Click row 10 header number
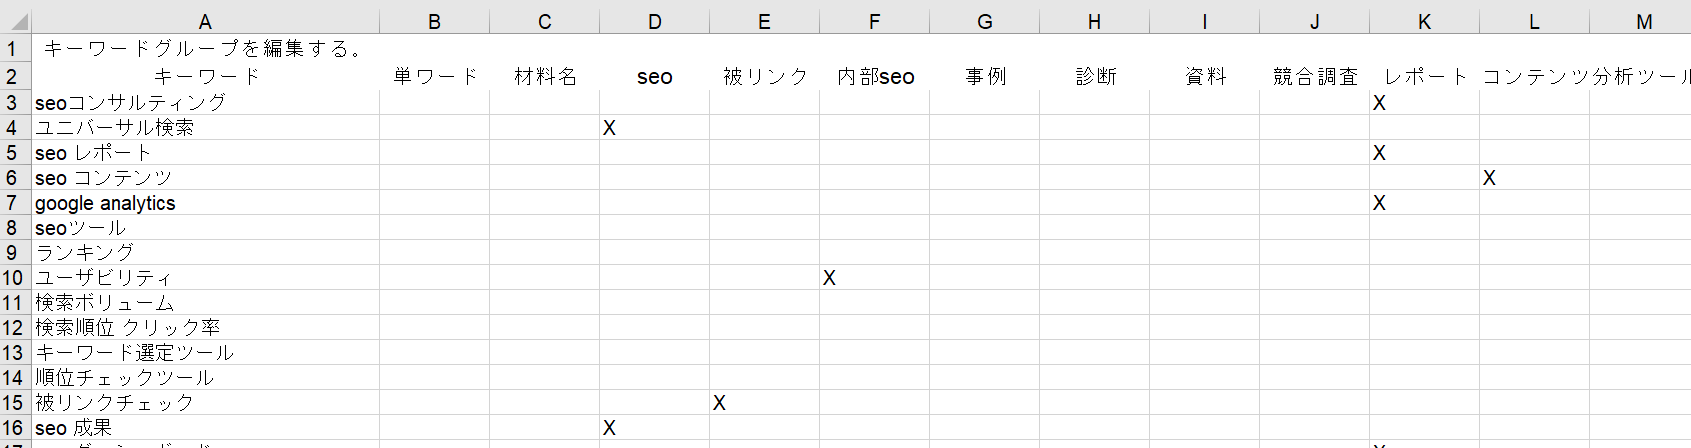The width and height of the screenshot is (1691, 448). (x=13, y=277)
